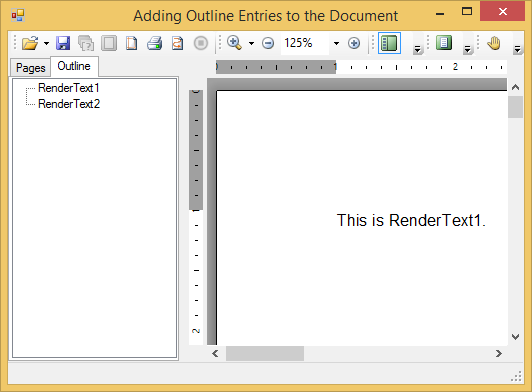
Task: Open the zoom tool dropdown arrow
Action: 251,43
